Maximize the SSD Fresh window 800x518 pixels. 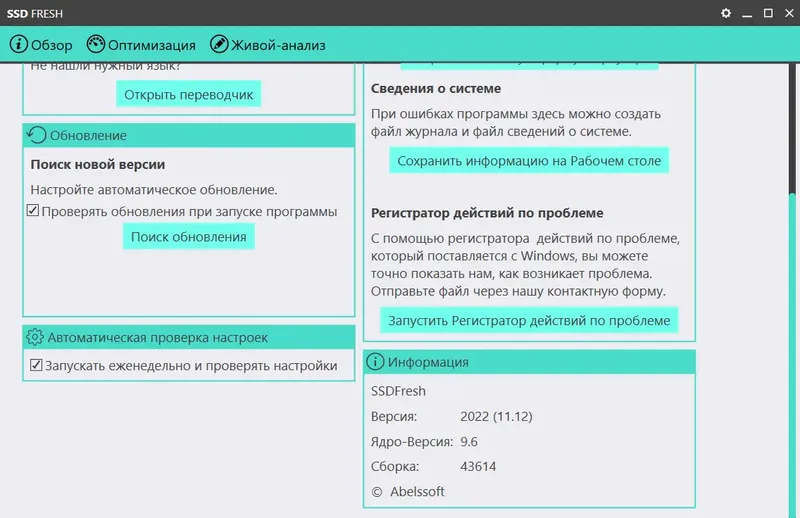click(768, 13)
